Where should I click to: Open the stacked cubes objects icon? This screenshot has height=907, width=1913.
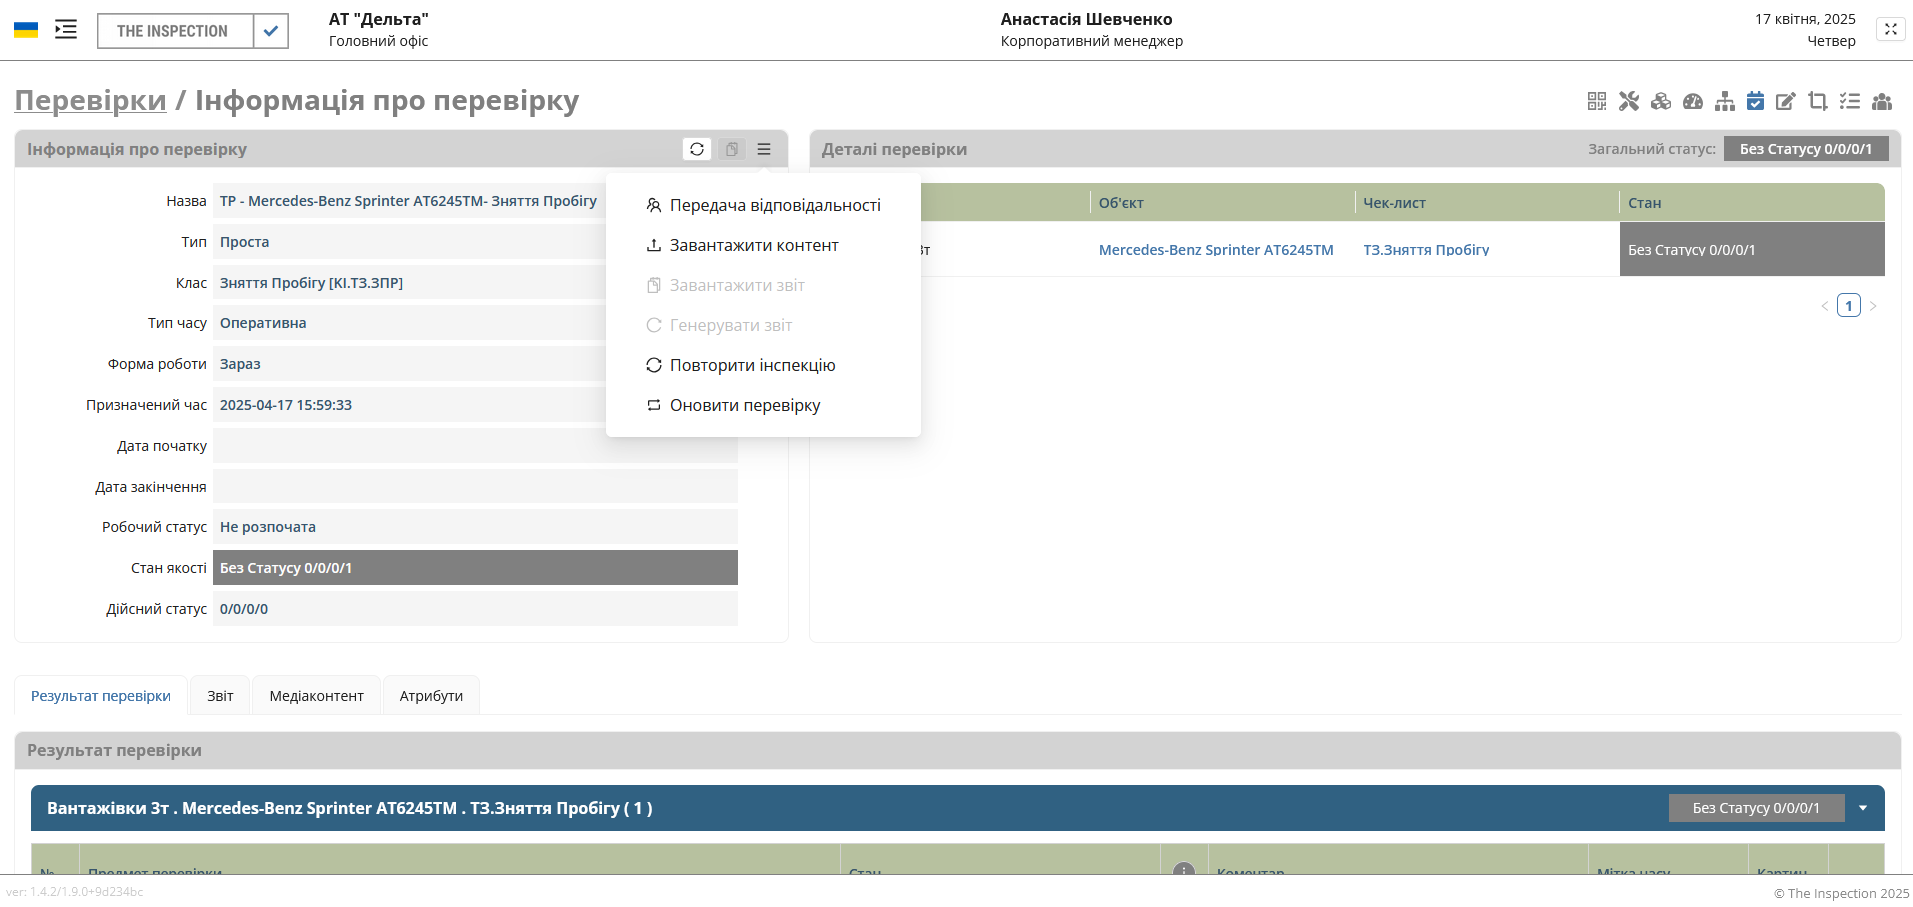1661,101
